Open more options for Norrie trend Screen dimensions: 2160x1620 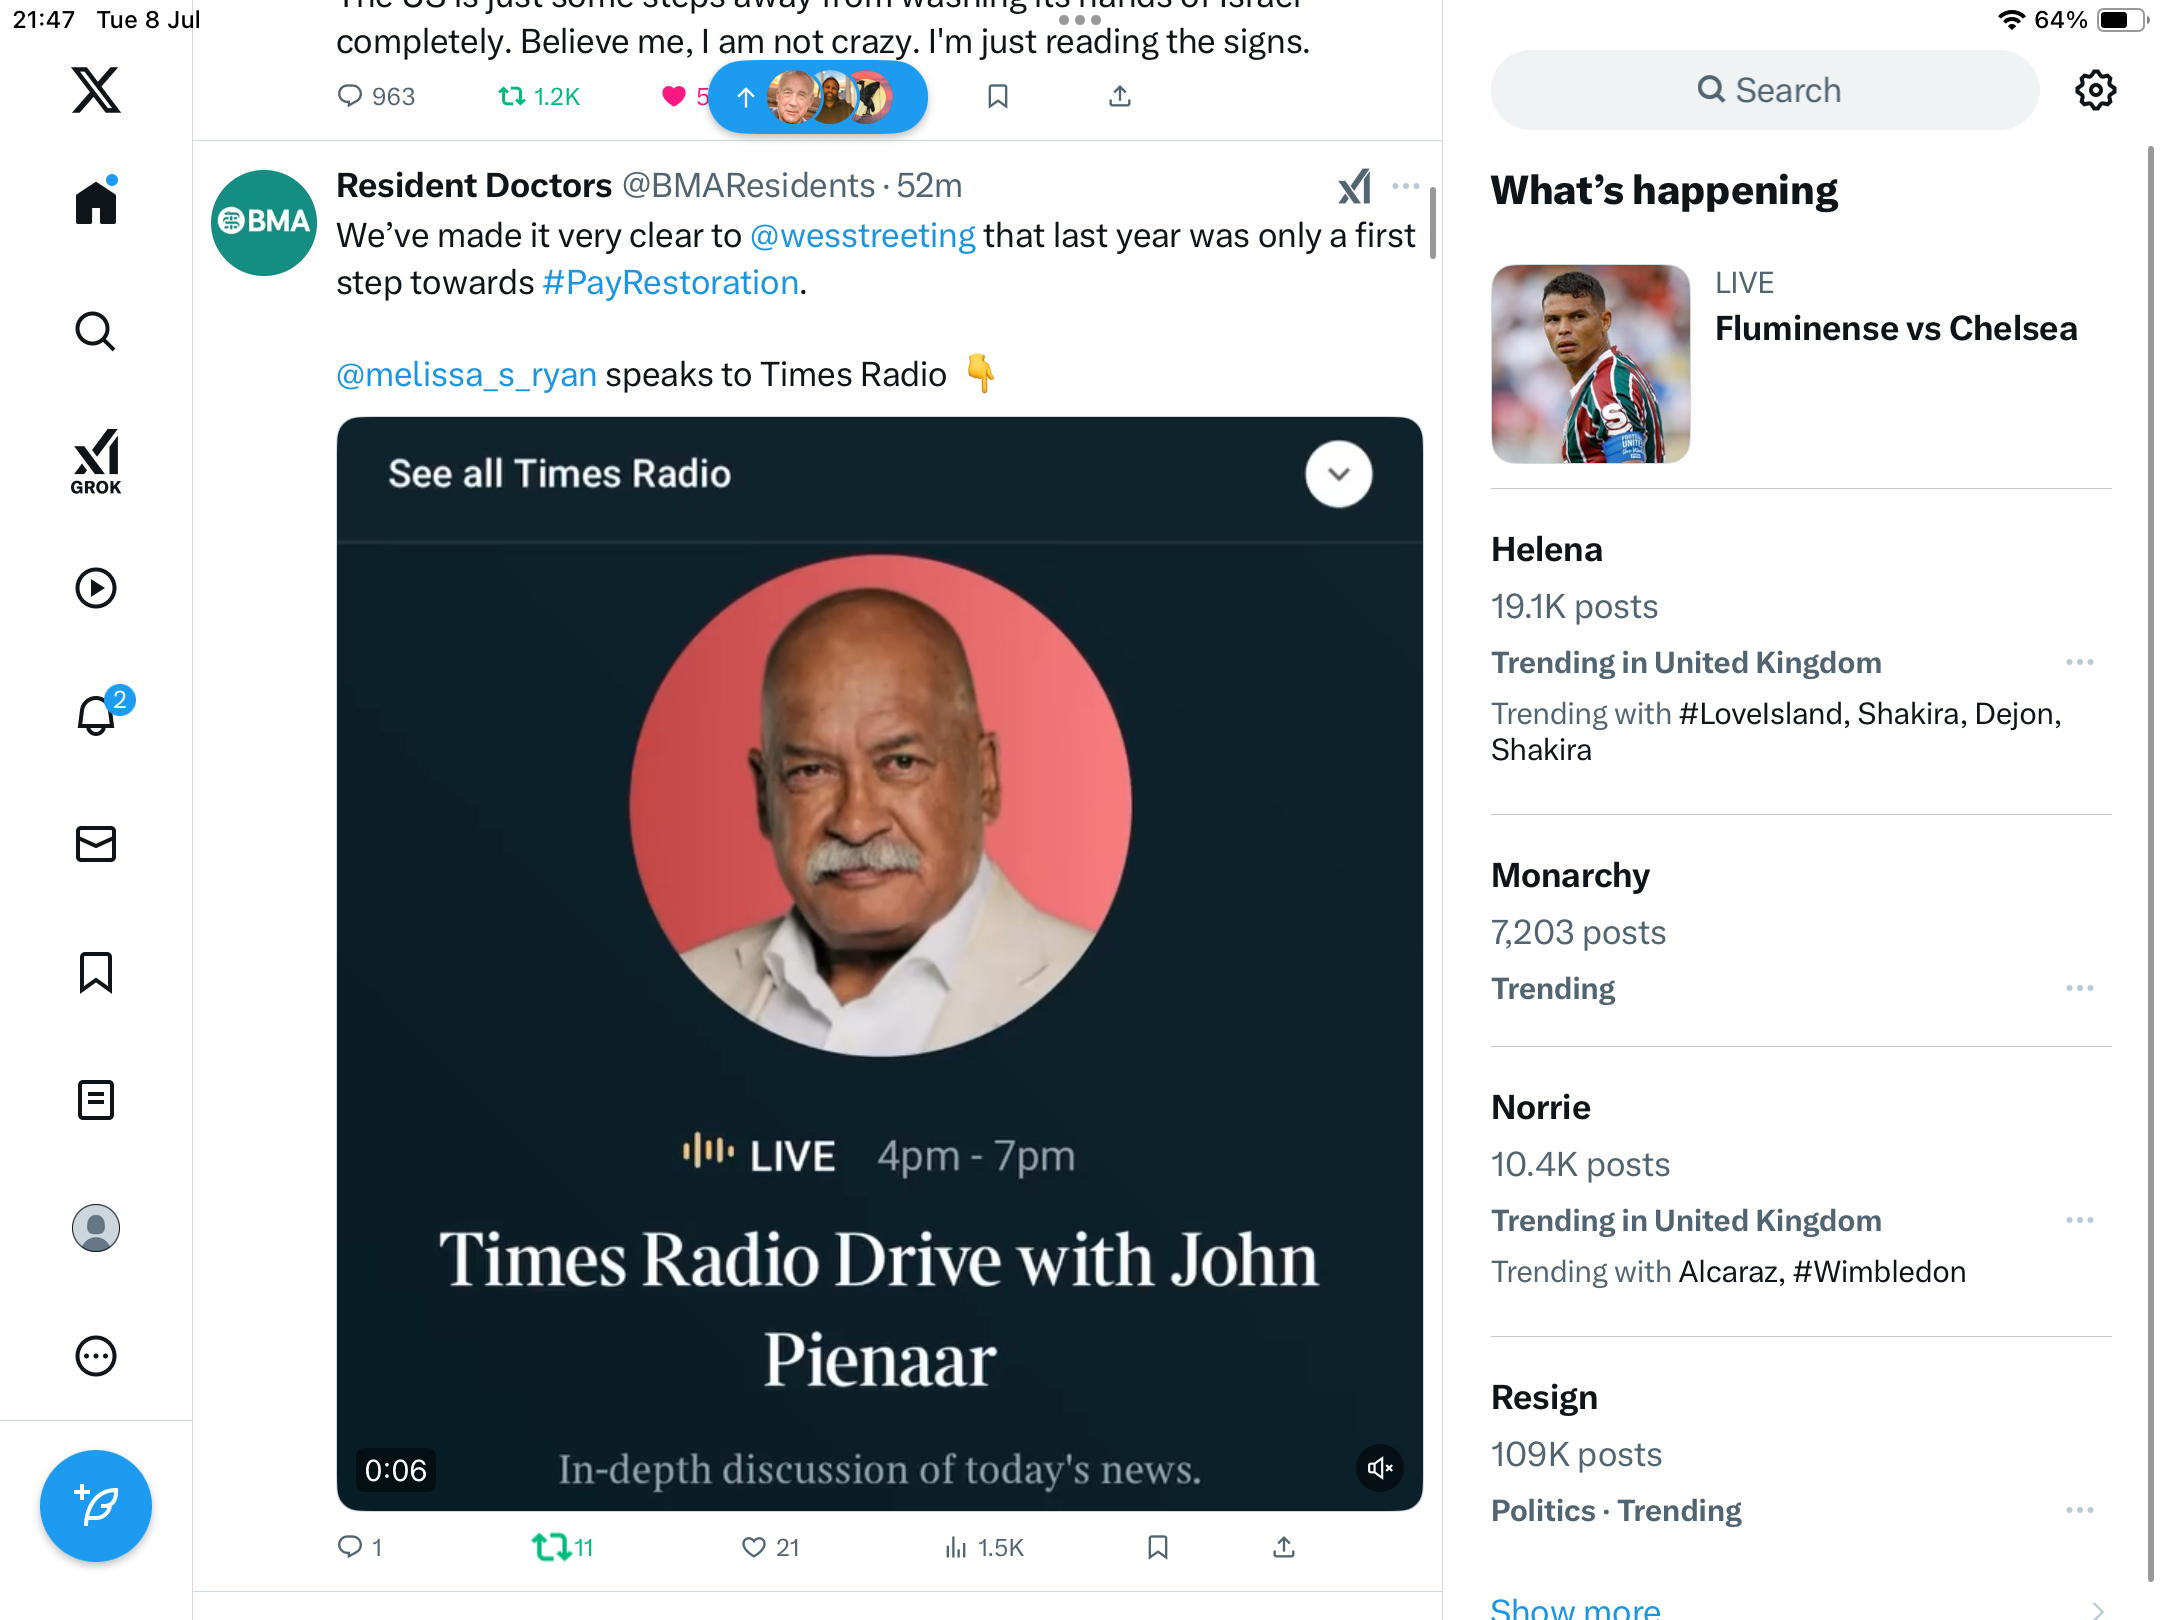(2079, 1220)
